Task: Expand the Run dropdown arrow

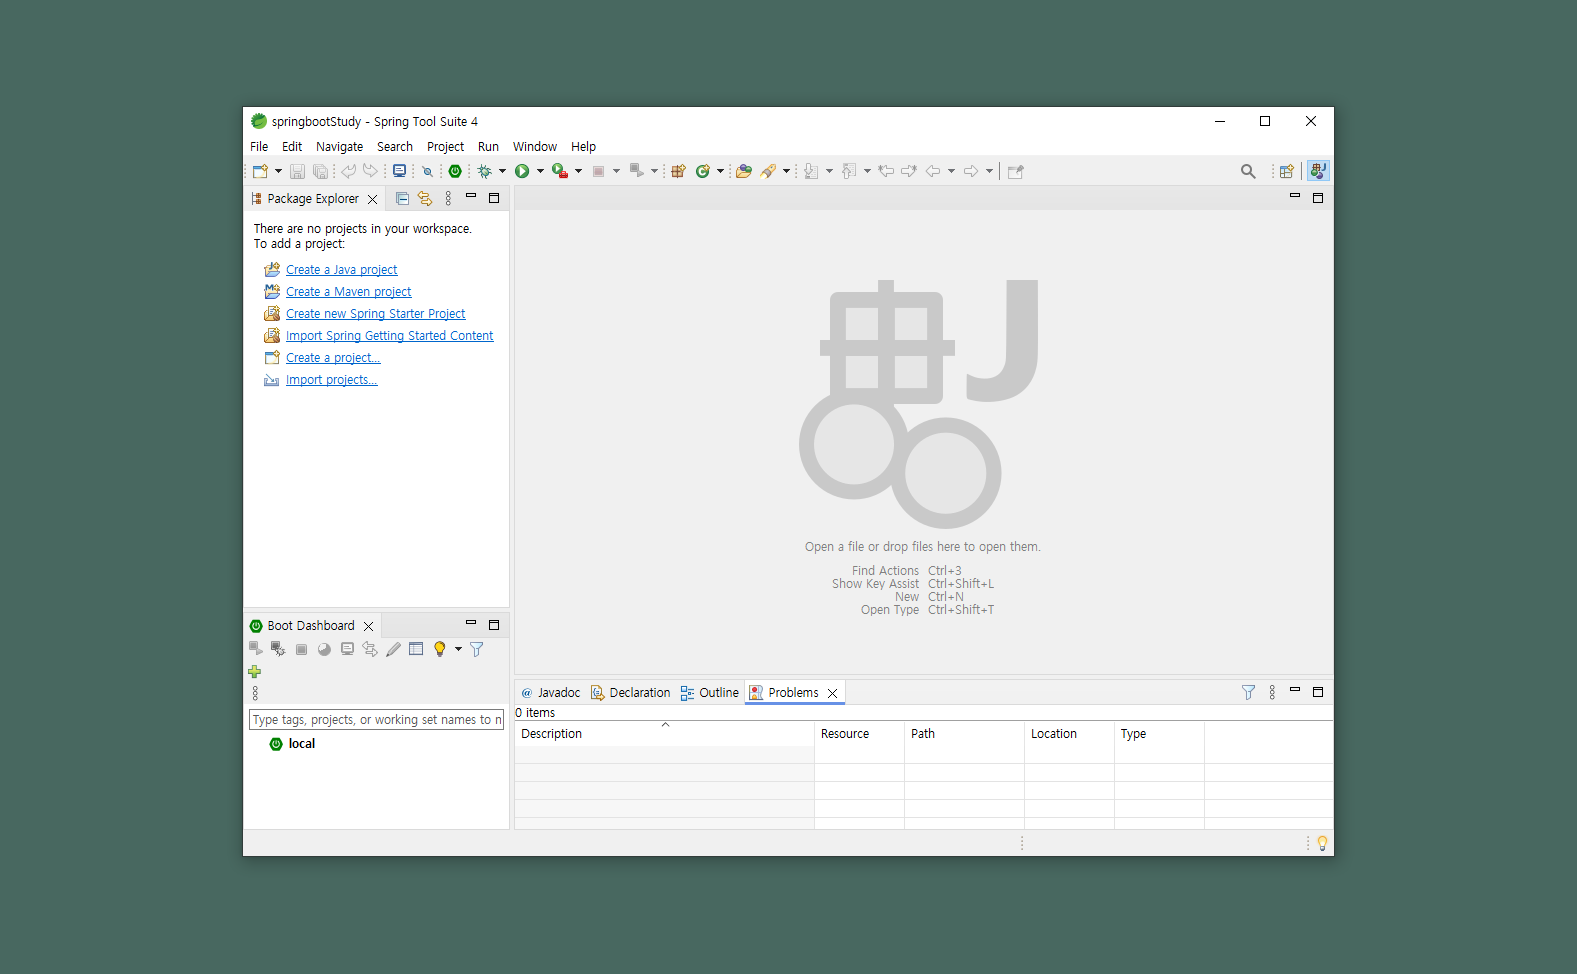Action: click(x=540, y=171)
